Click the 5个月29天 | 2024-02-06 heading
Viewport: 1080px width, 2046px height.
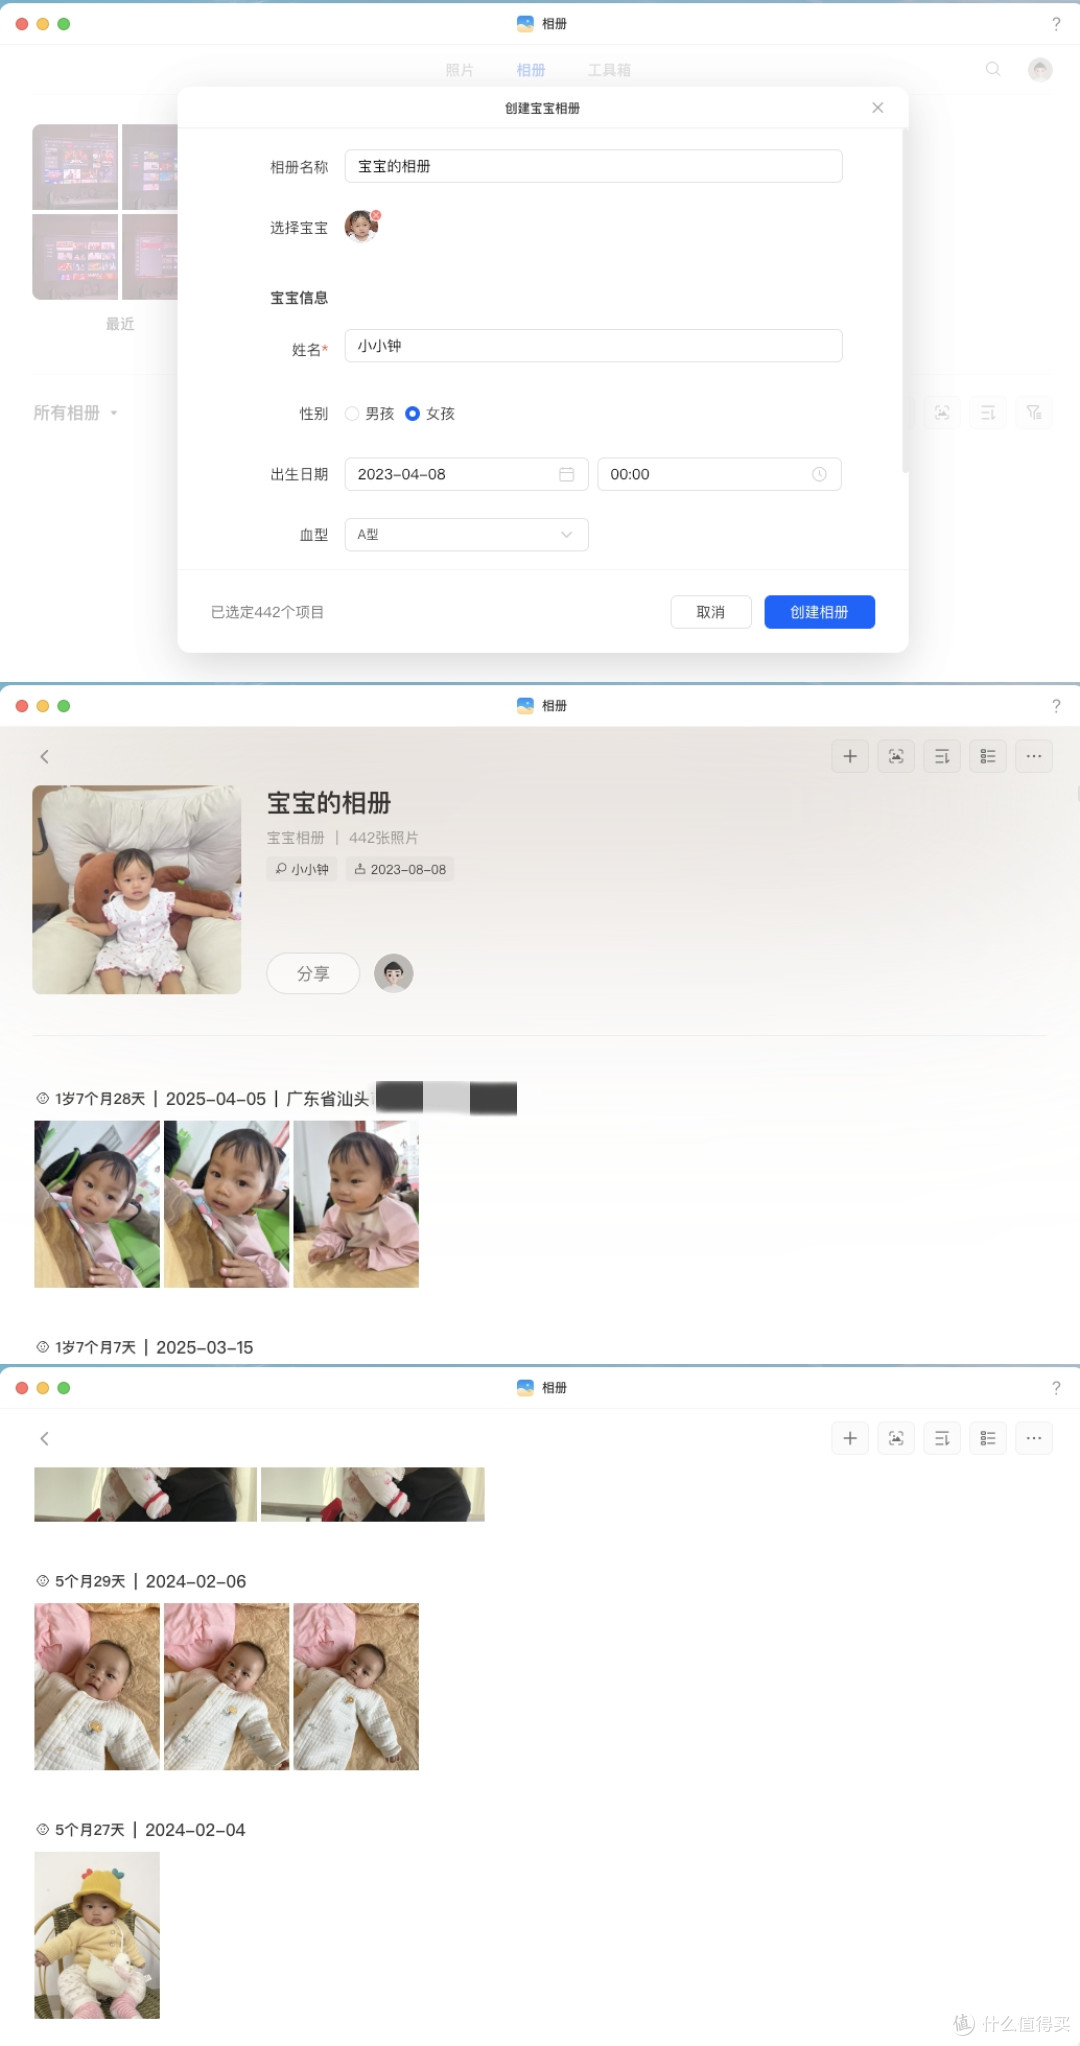pos(141,1582)
